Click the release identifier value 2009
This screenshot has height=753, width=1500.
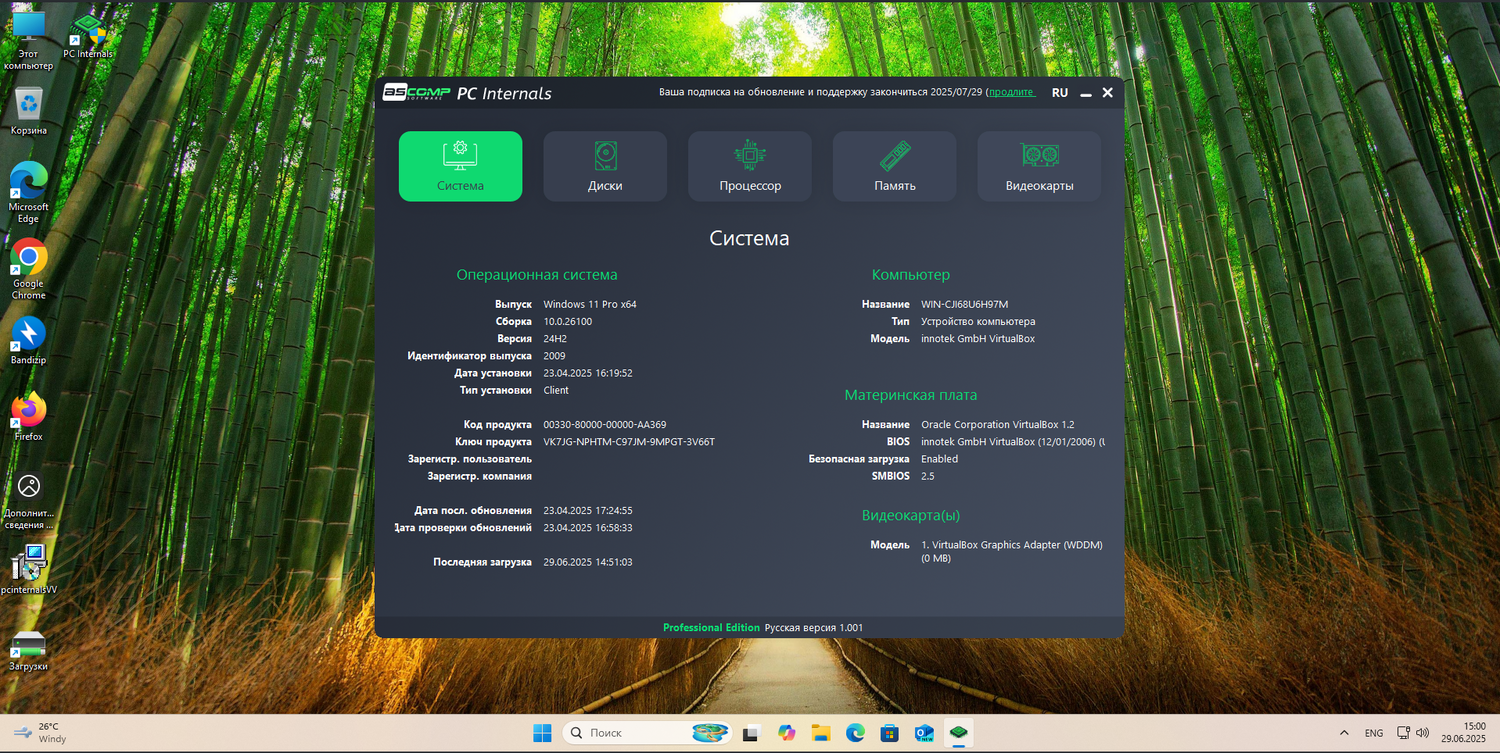click(554, 356)
